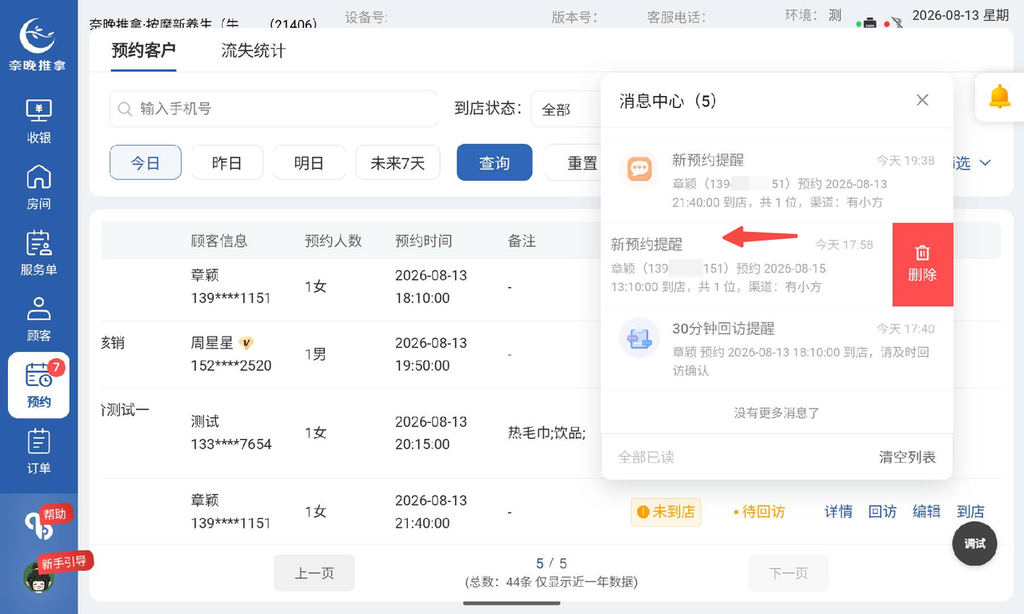
Task: Select customer 测试 133****7654
Action: pyautogui.click(x=231, y=432)
